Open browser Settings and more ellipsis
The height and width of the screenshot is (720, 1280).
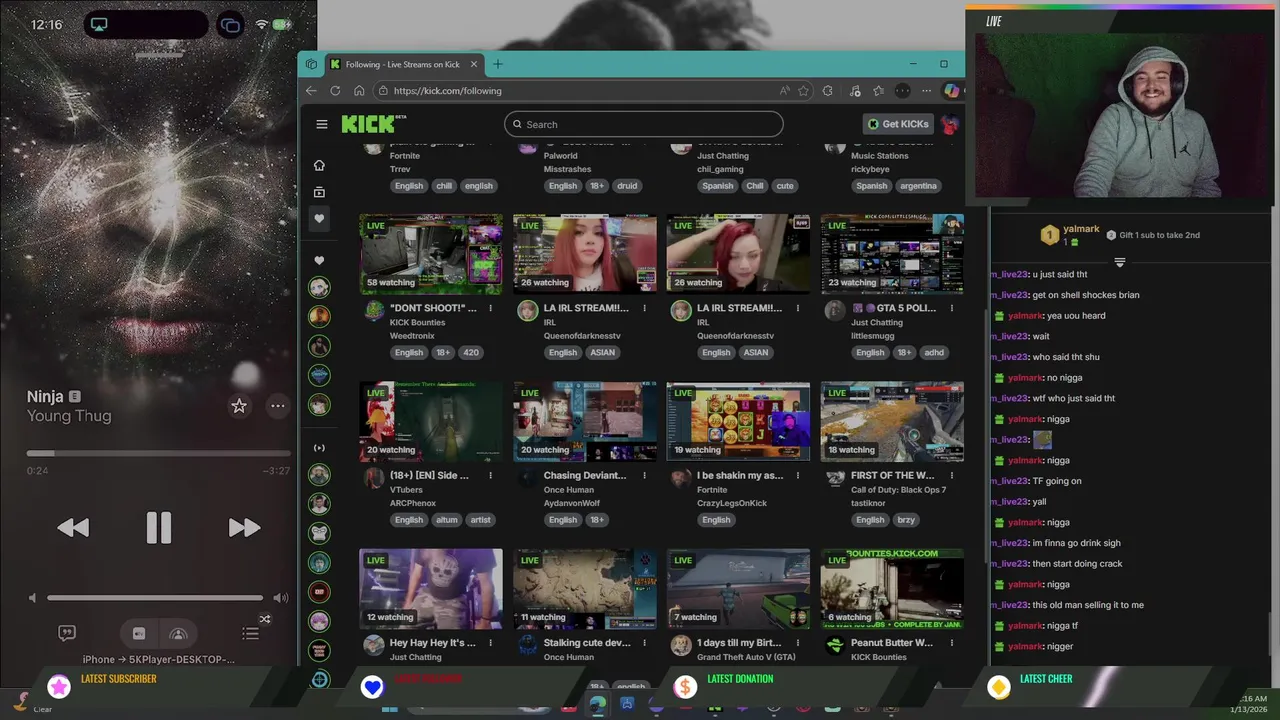click(x=927, y=91)
